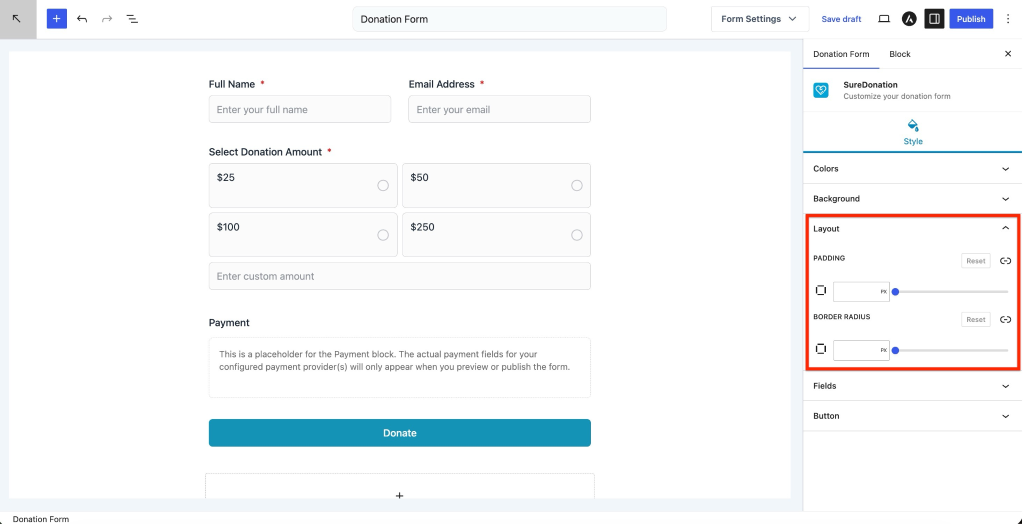The width and height of the screenshot is (1024, 524).
Task: Collapse the Layout section
Action: [912, 229]
